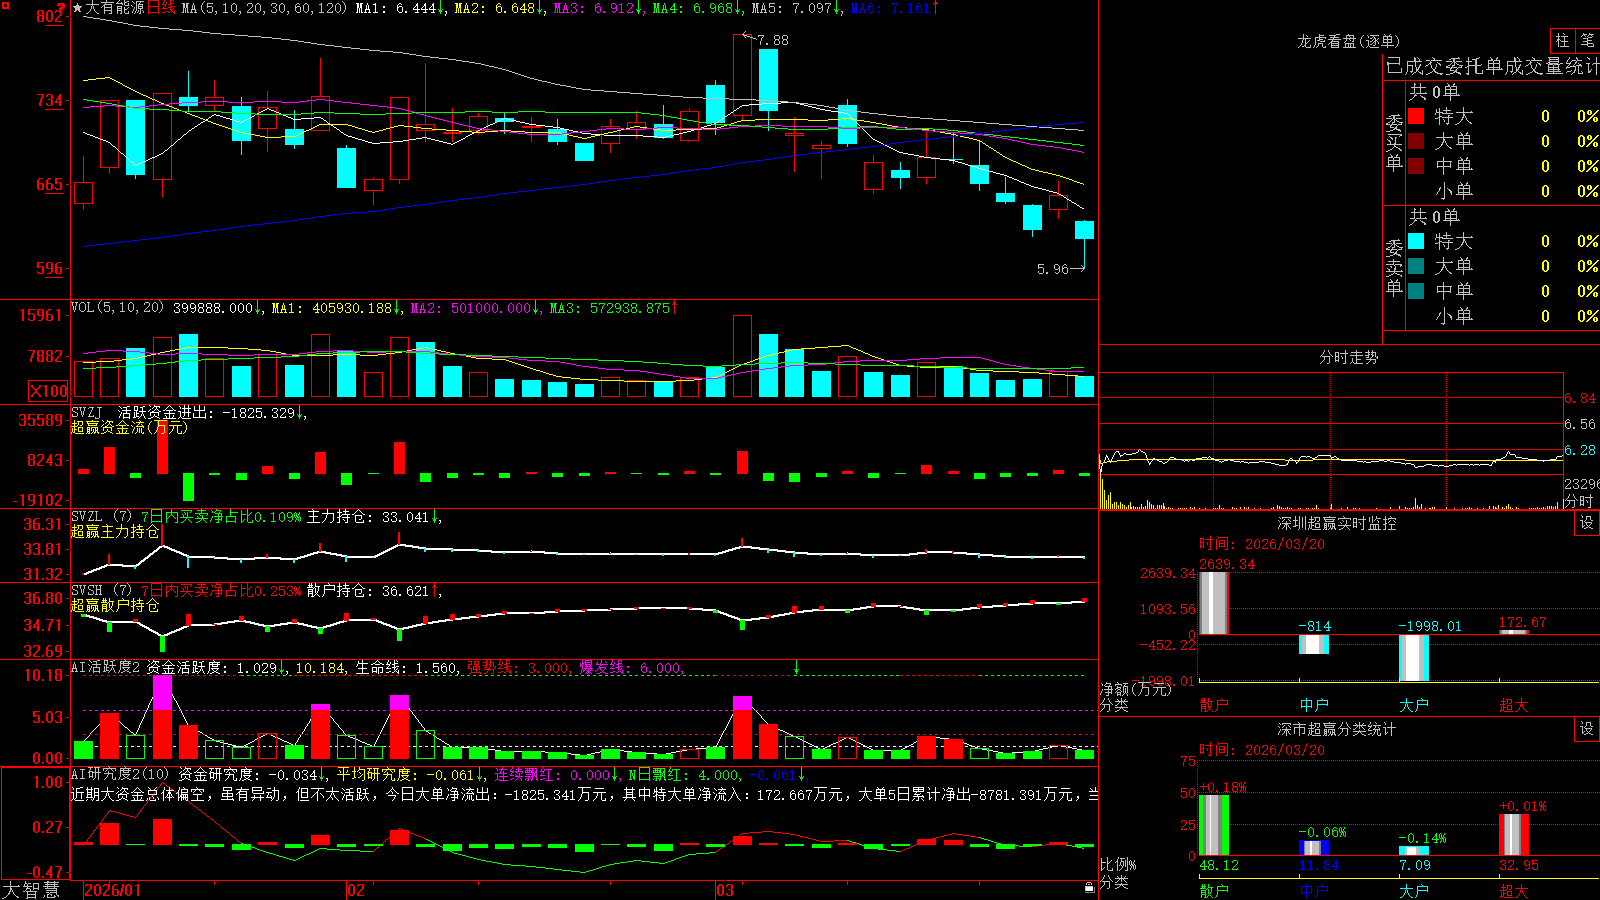Screen dimensions: 1600x900
Task: Open VOL(5,10,20) indicator parameters
Action: [x=117, y=308]
